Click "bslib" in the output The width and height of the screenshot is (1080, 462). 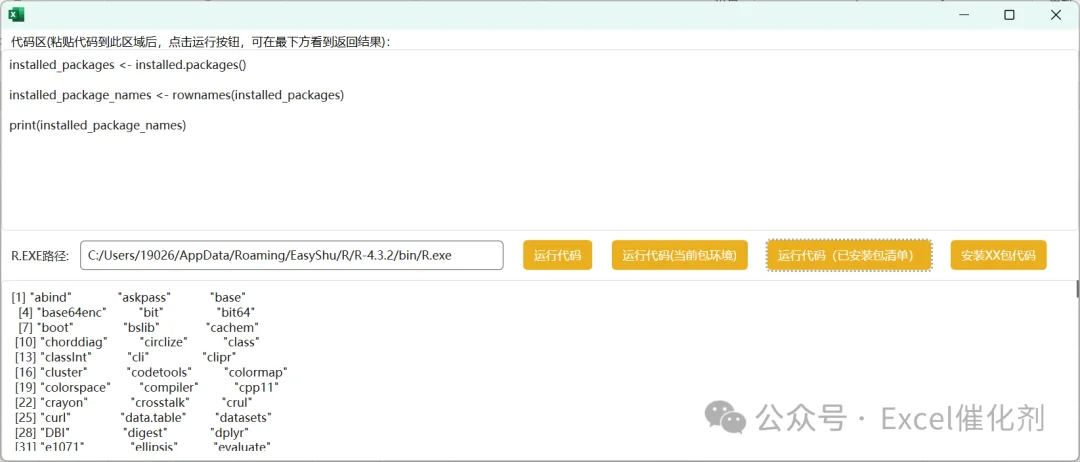[142, 327]
